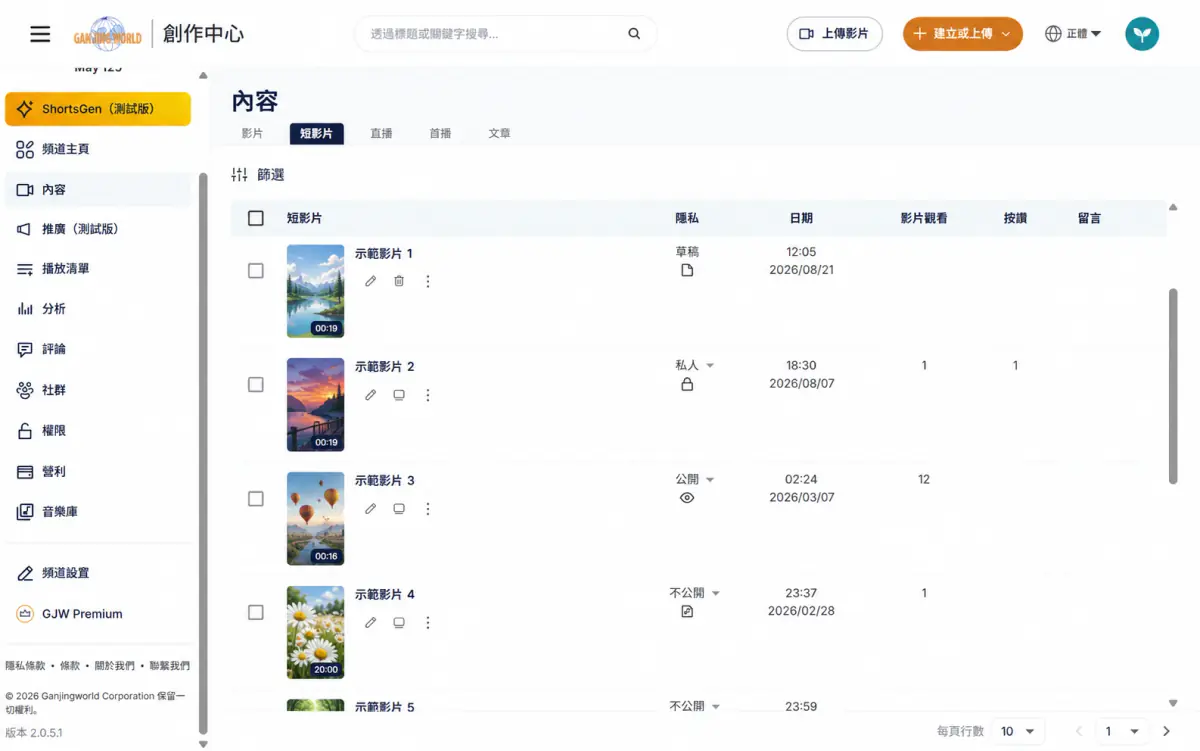Click the search magnifier icon
This screenshot has width=1200, height=751.
(634, 34)
